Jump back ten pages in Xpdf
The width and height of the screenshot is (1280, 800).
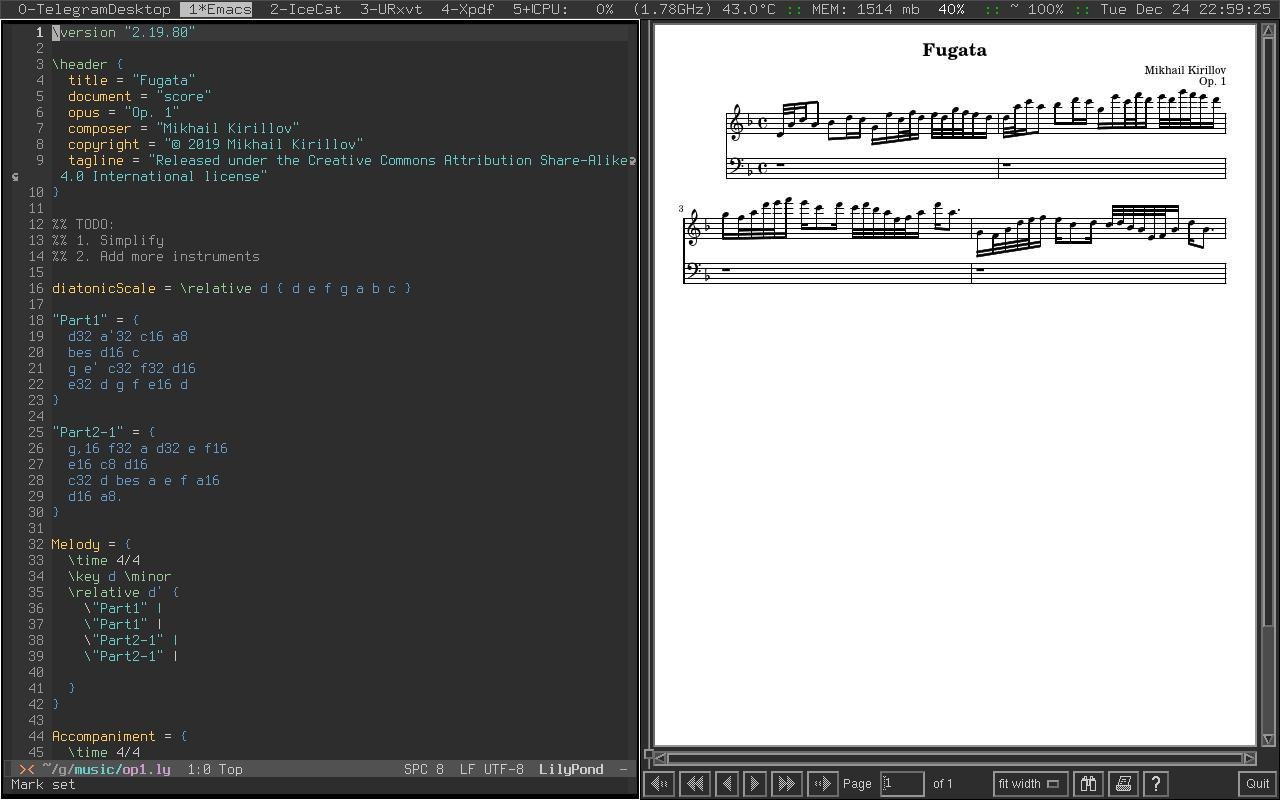tap(695, 784)
